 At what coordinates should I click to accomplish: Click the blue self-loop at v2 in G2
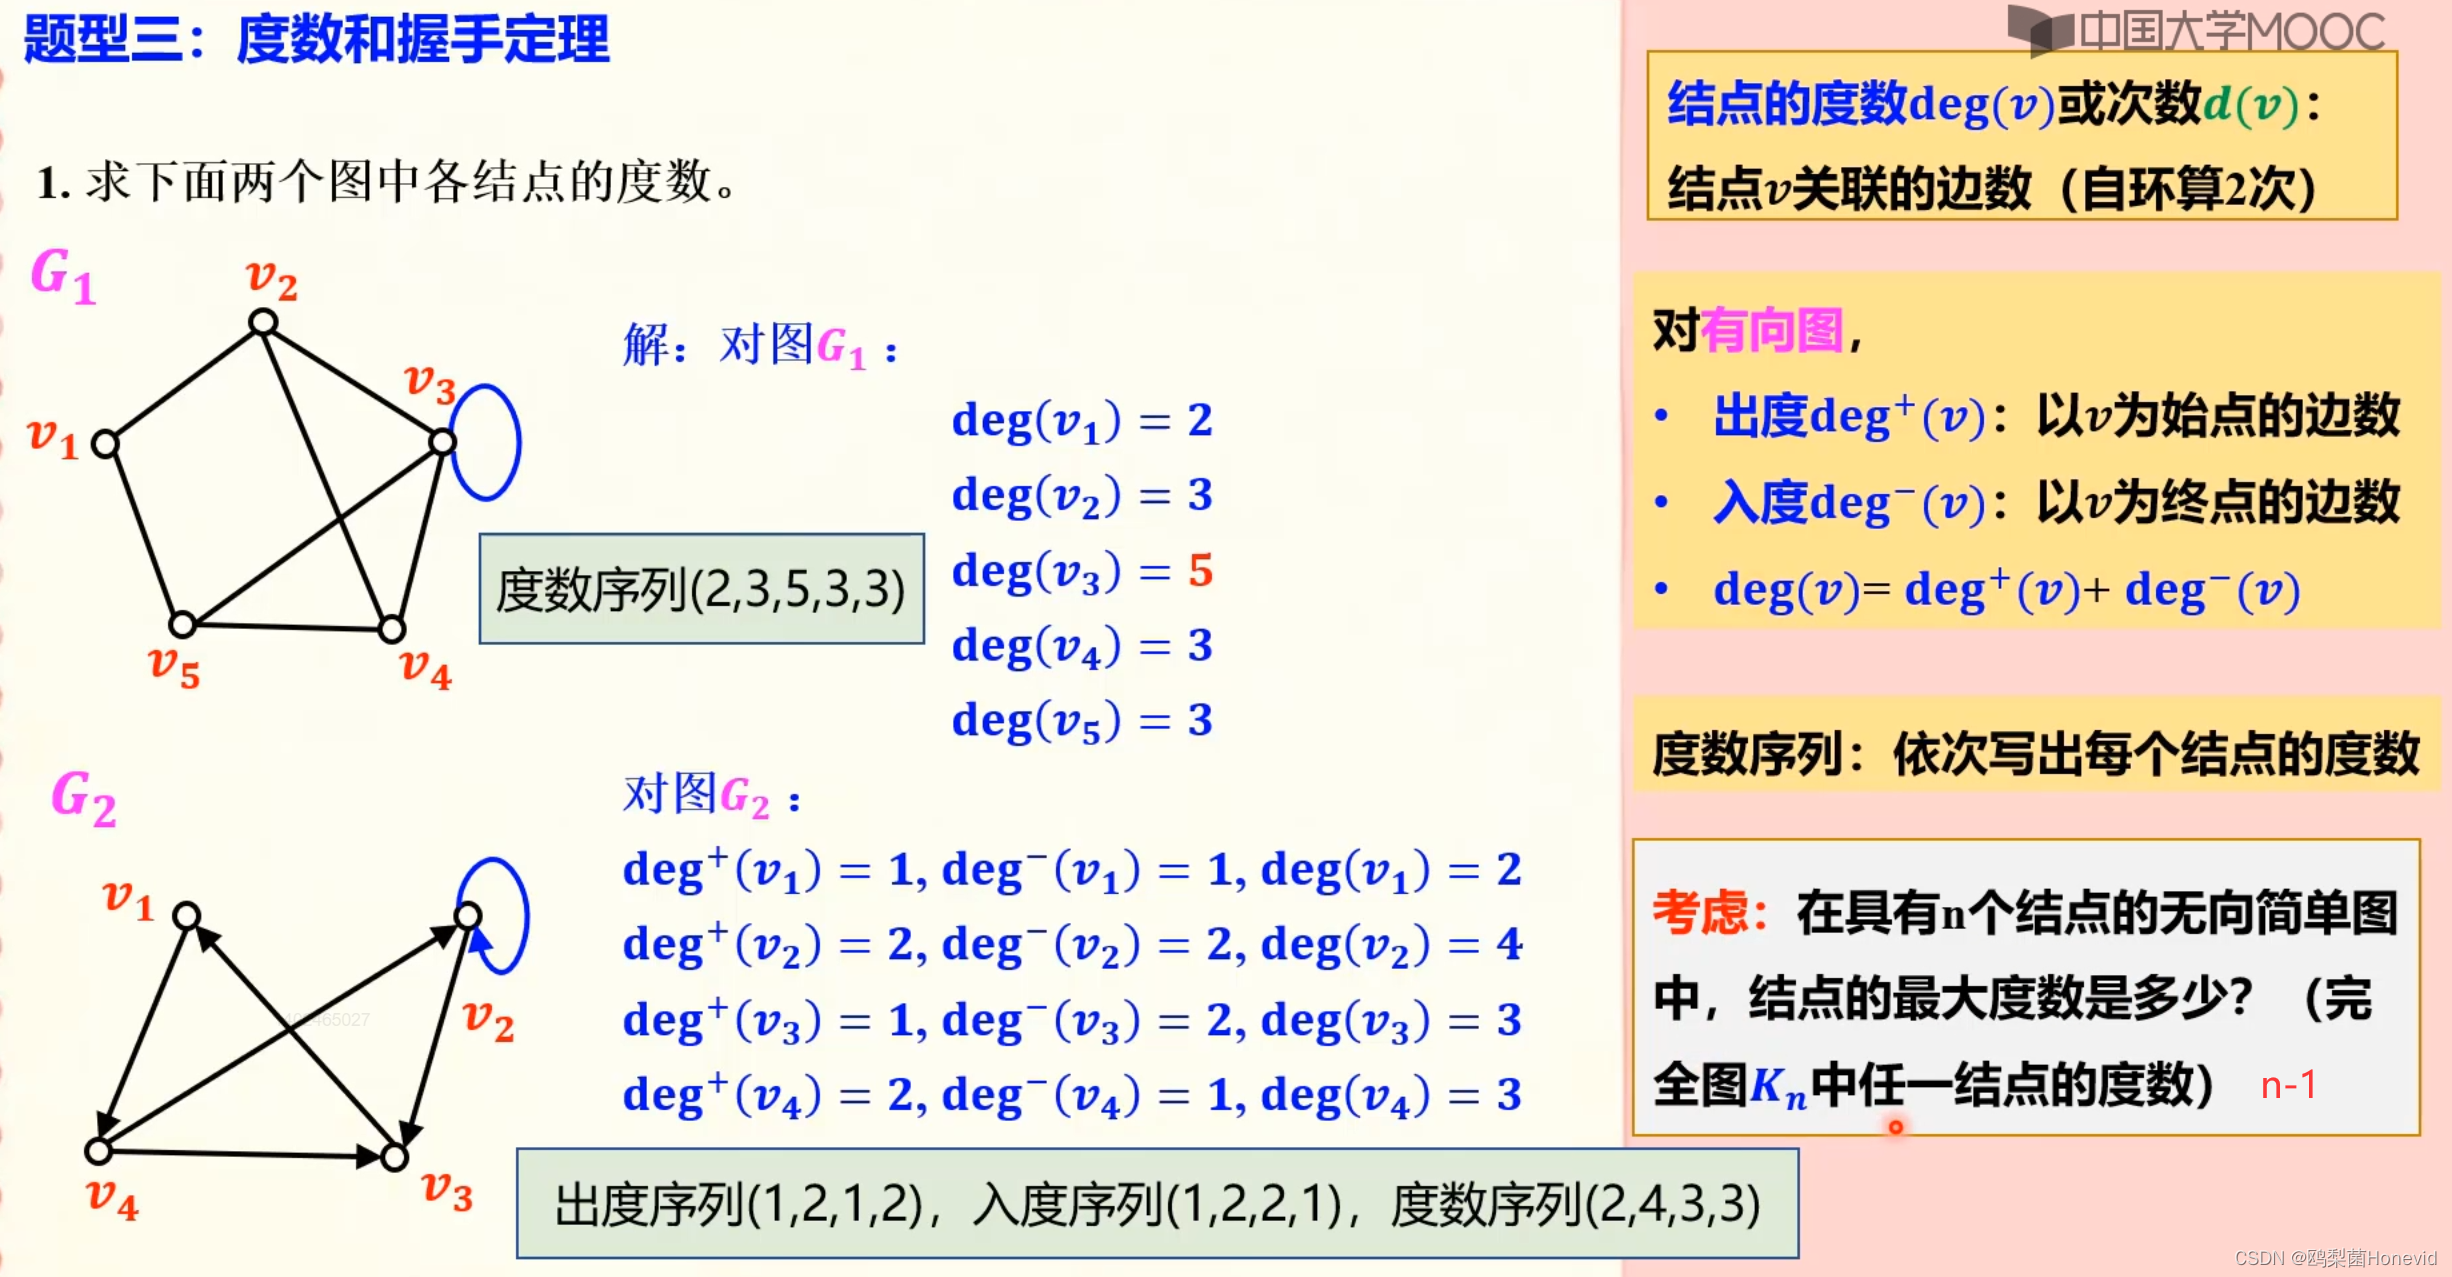494,915
